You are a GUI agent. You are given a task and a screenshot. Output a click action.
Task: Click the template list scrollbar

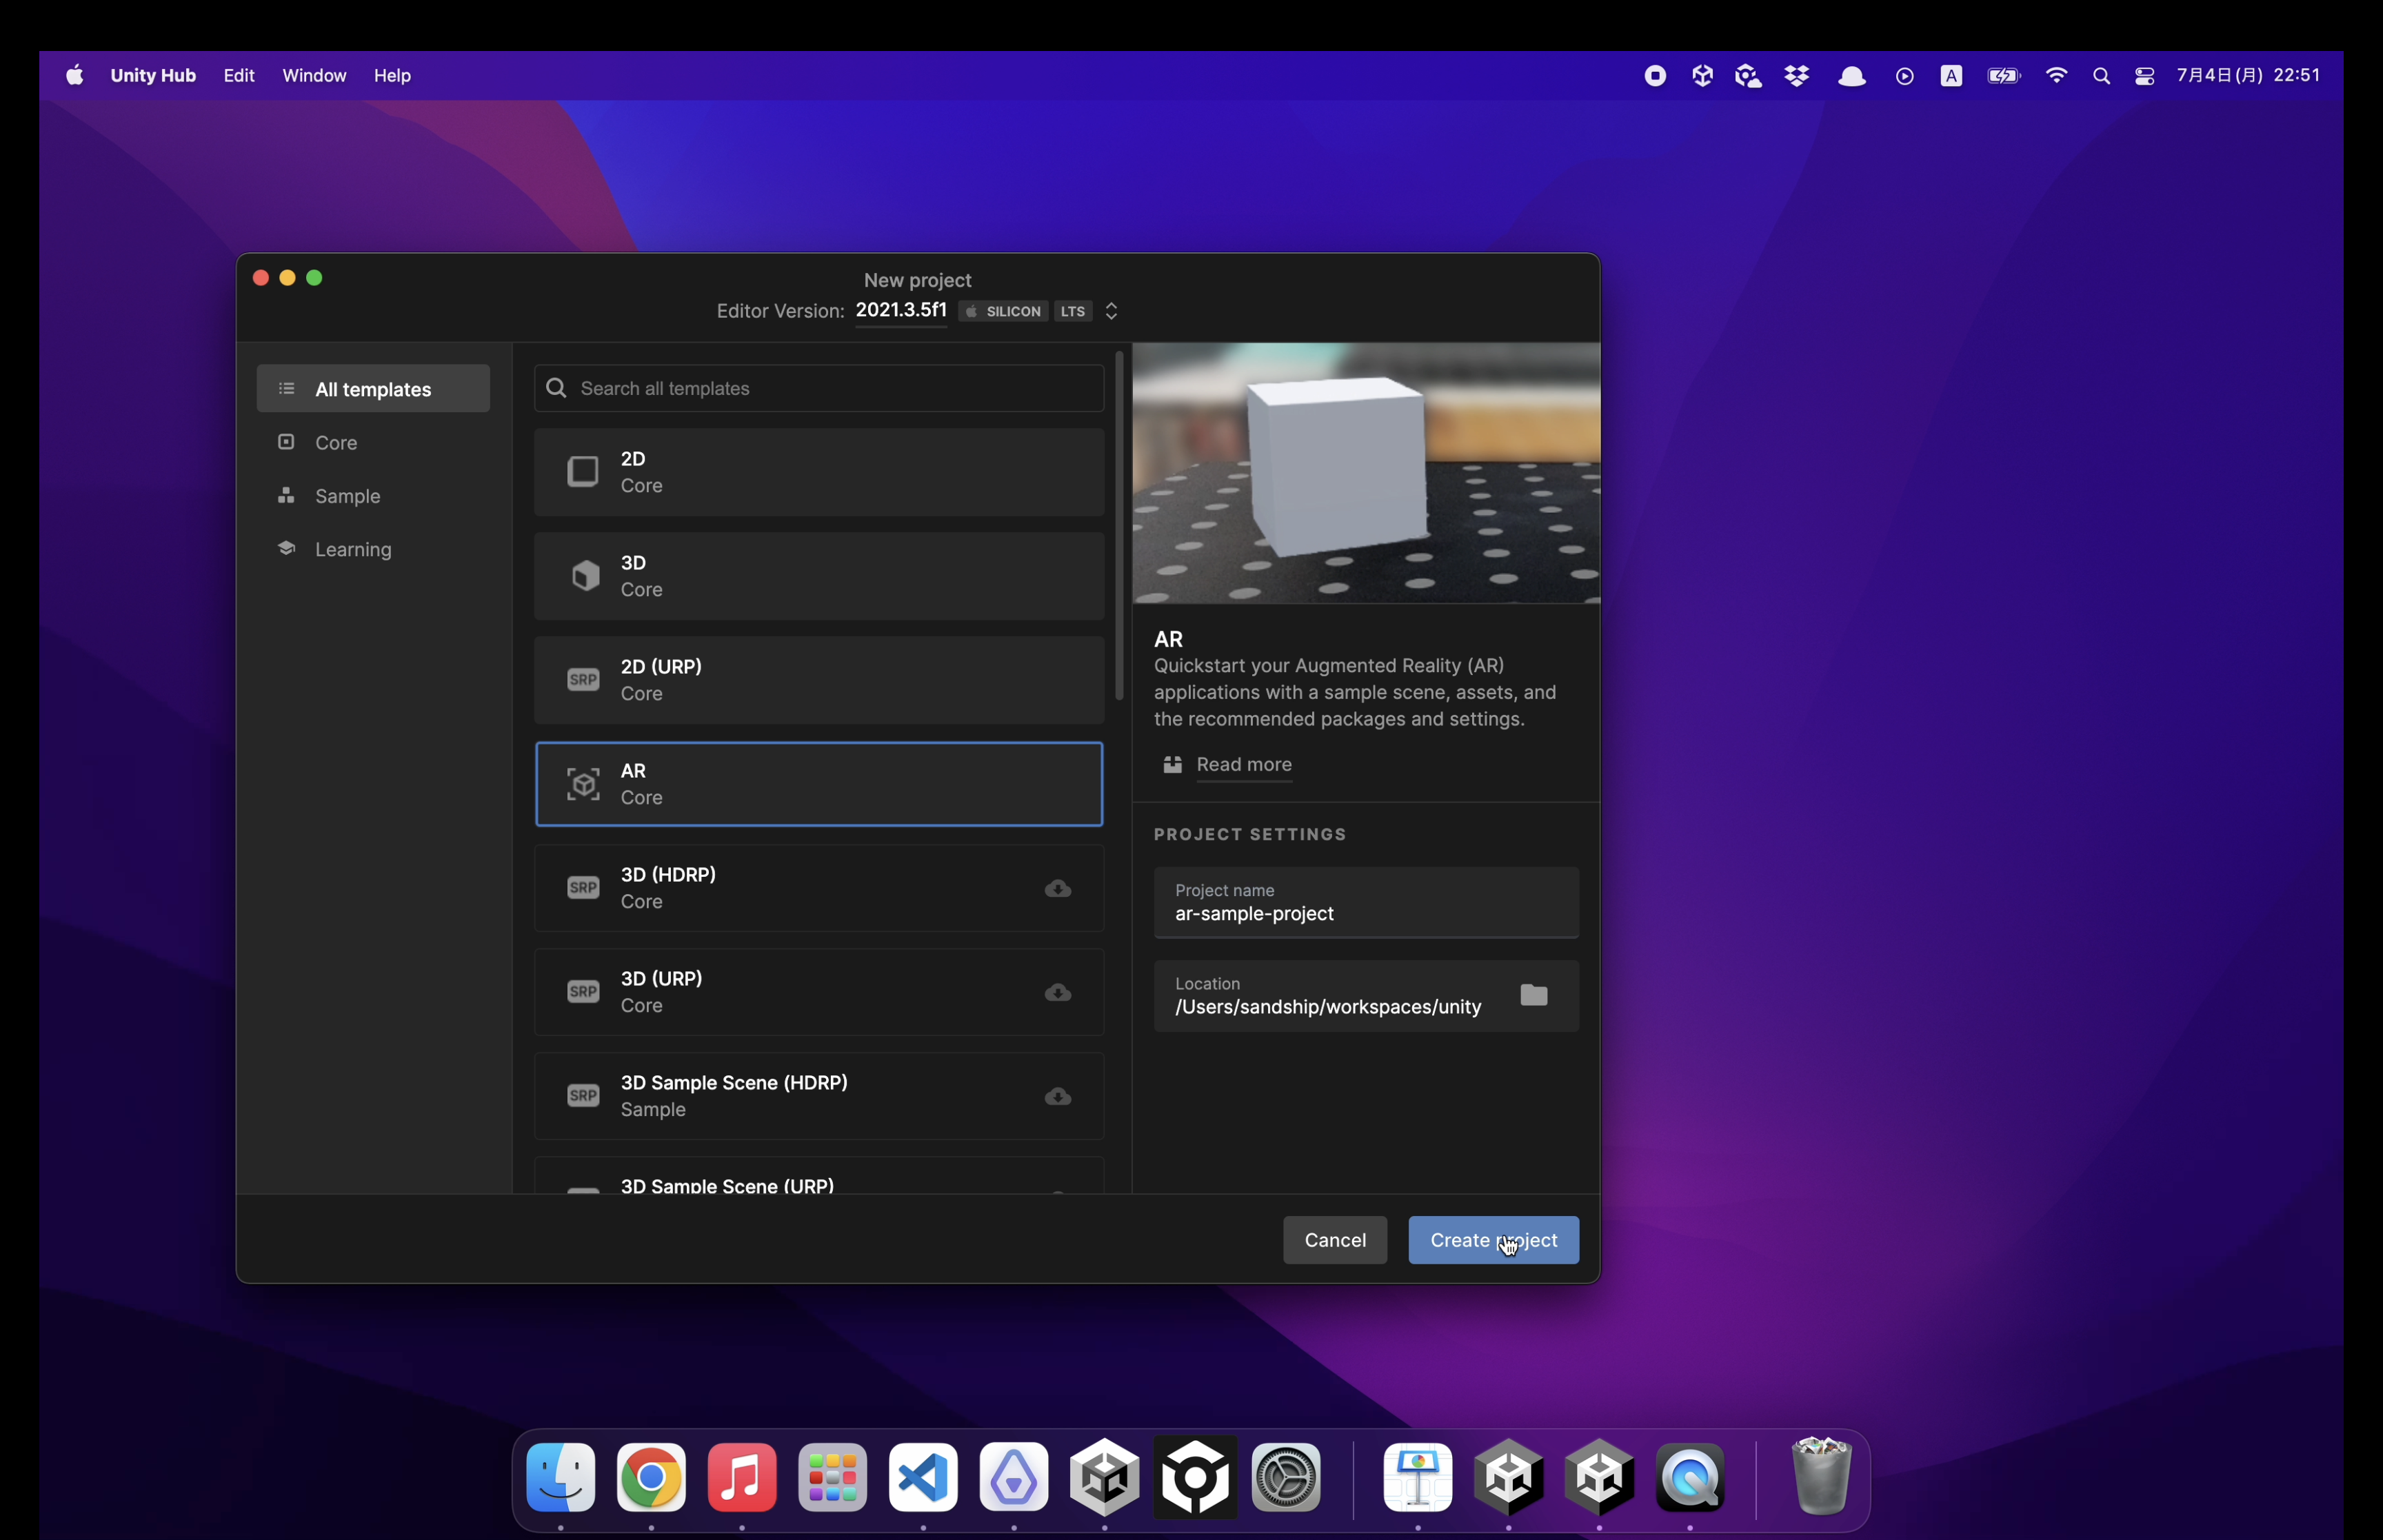(x=1119, y=525)
